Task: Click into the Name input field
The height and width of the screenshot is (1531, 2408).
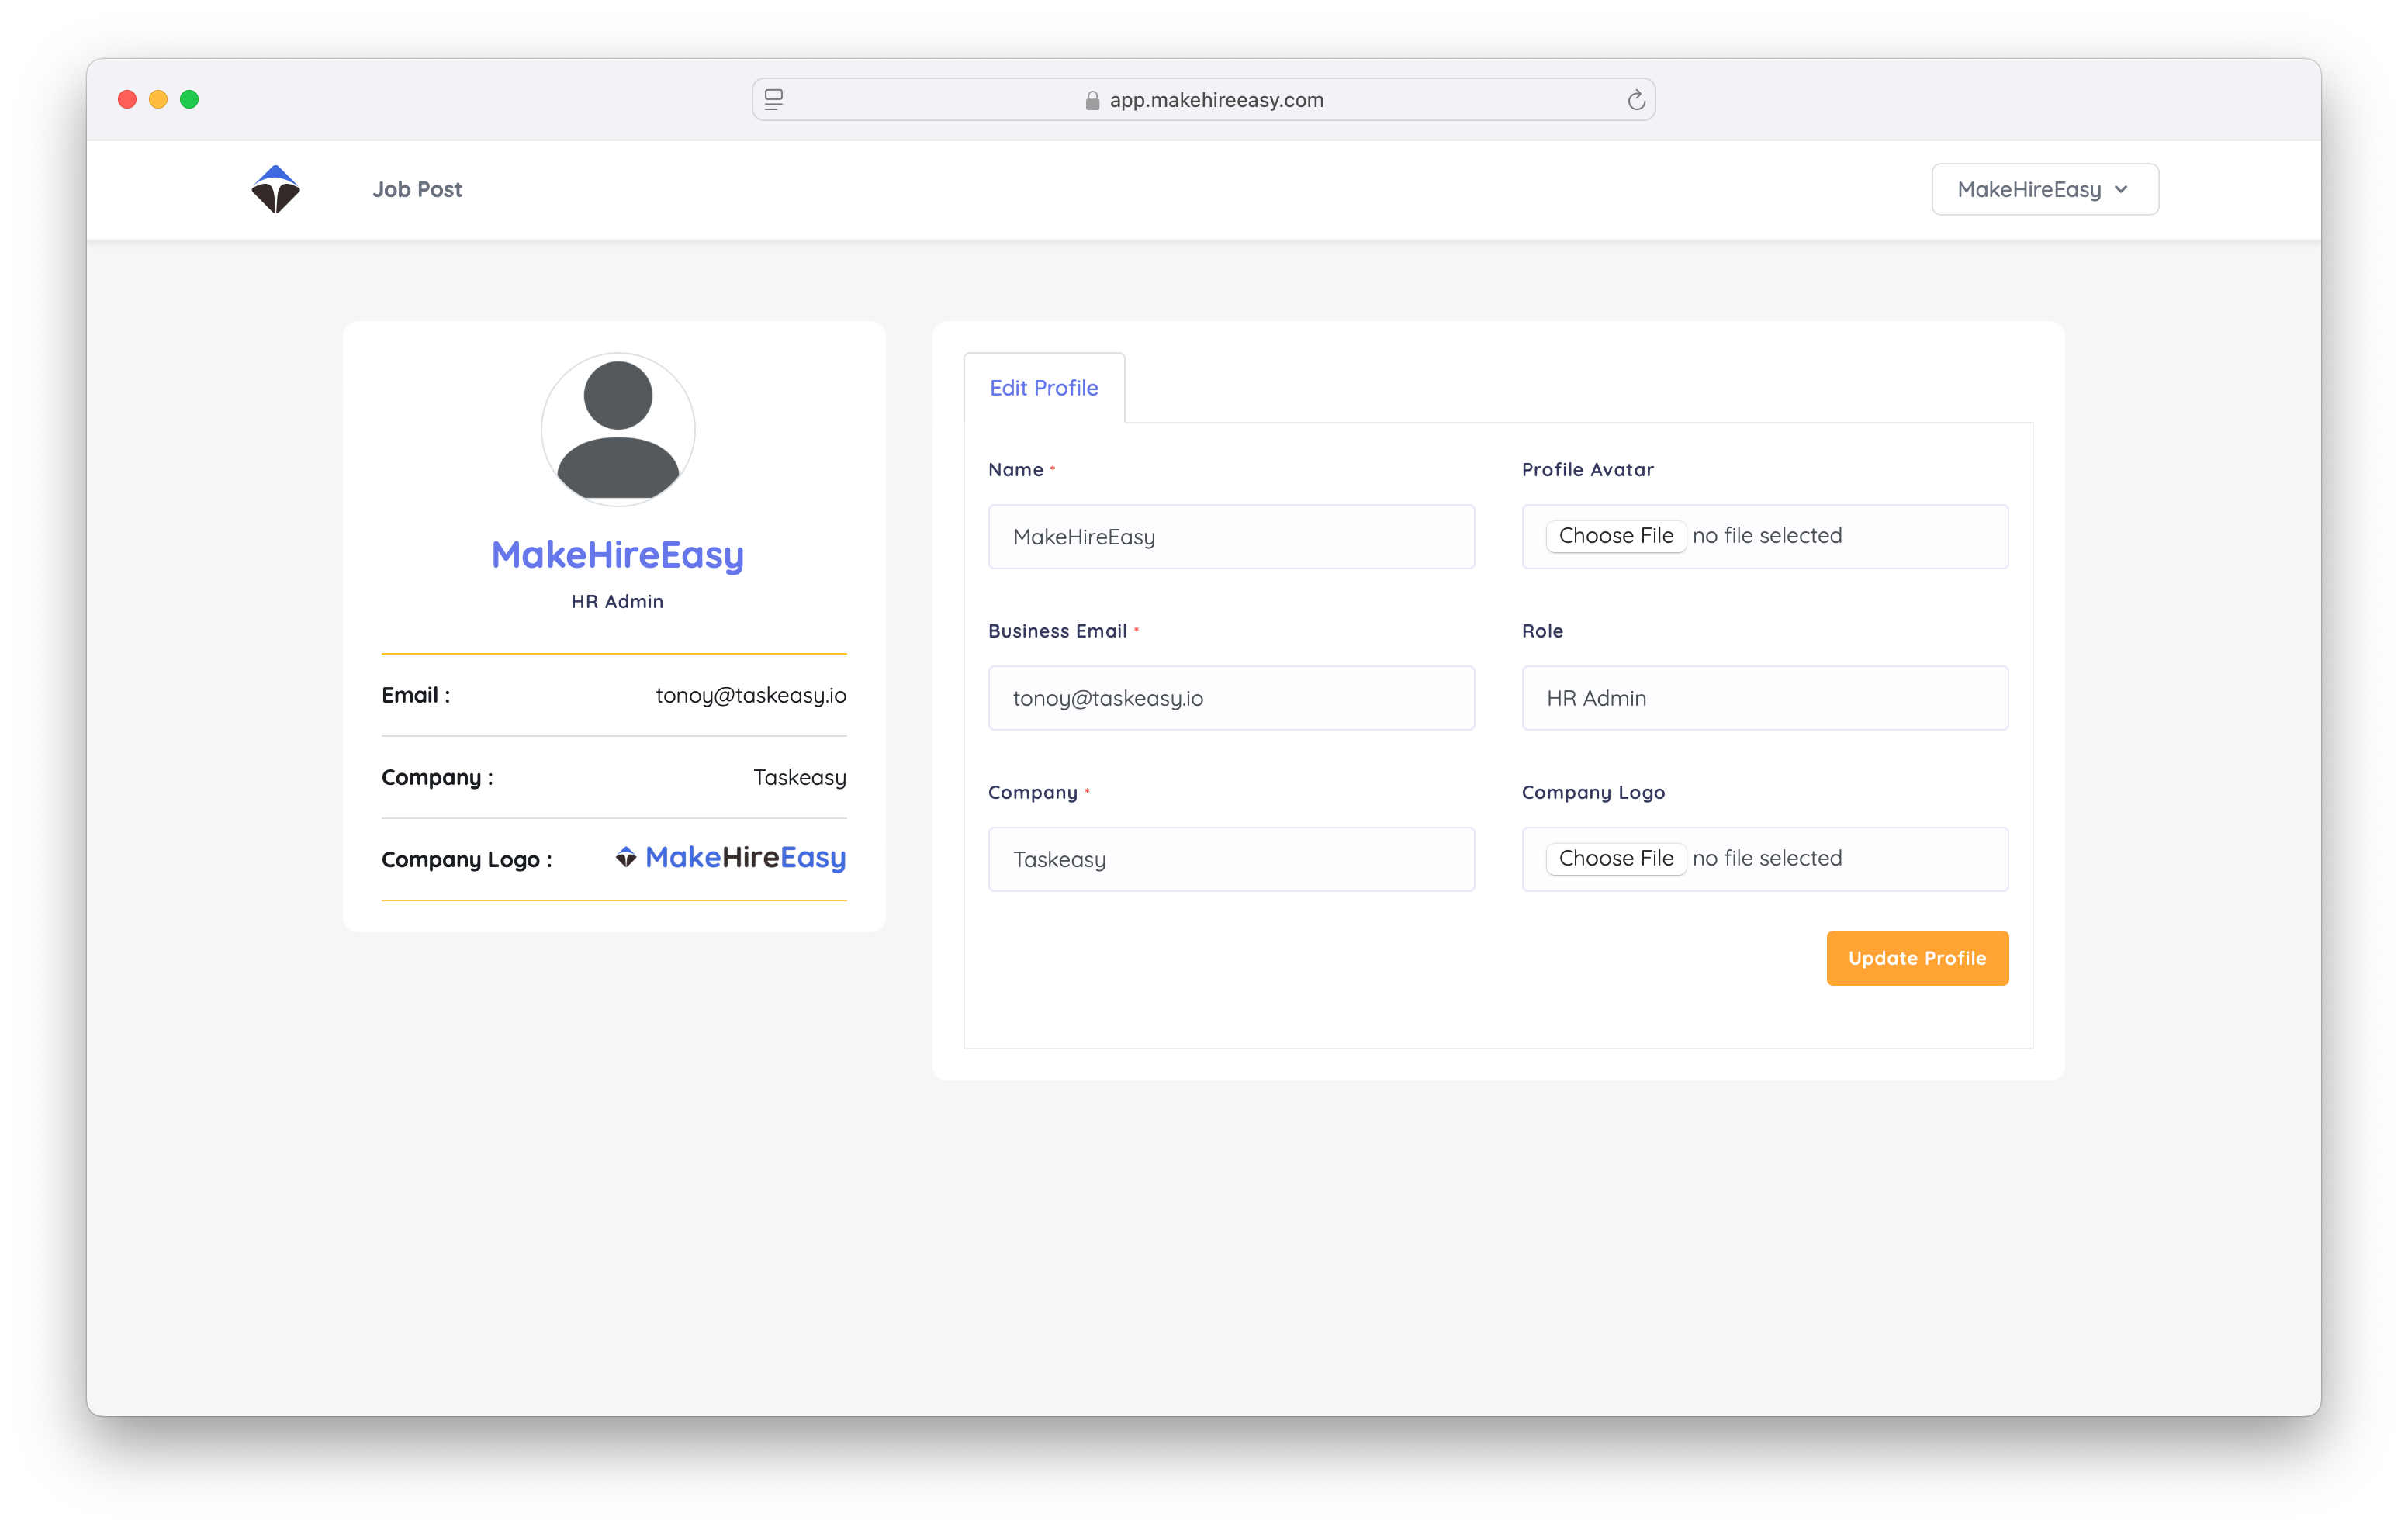Action: pos(1230,537)
